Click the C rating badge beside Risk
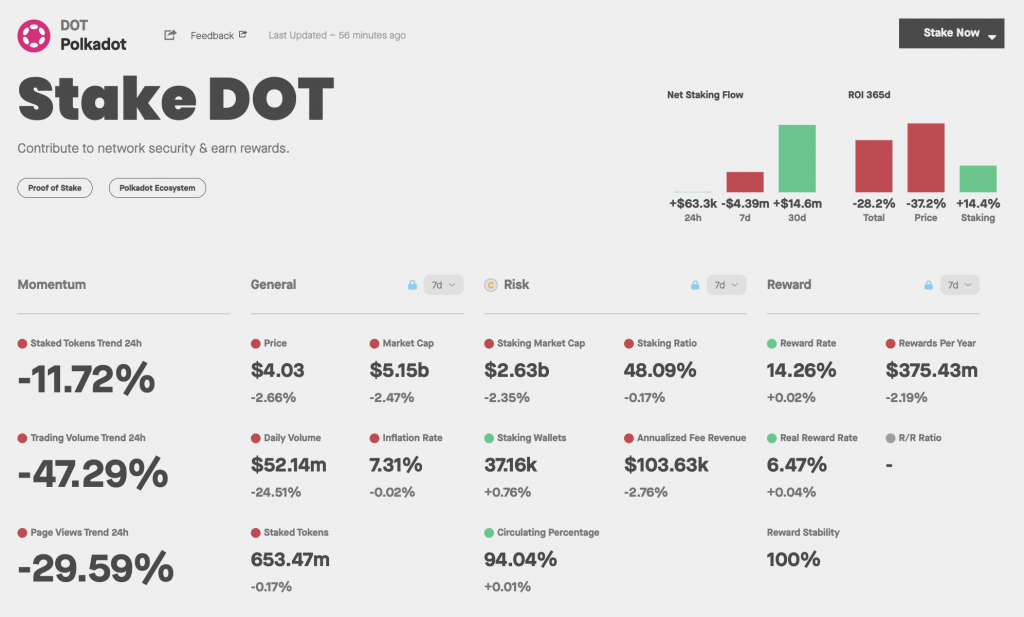This screenshot has width=1024, height=617. [490, 285]
